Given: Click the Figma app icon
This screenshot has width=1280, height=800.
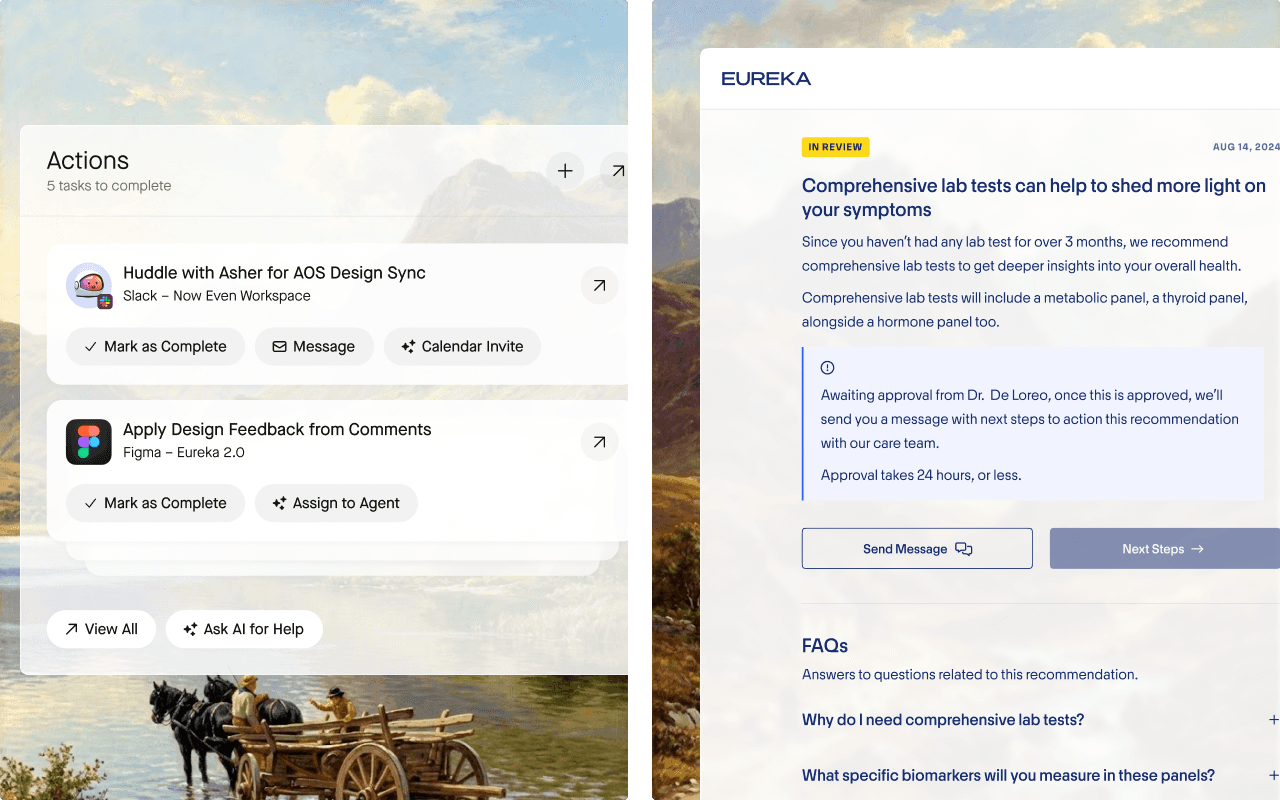Looking at the screenshot, I should pyautogui.click(x=89, y=442).
